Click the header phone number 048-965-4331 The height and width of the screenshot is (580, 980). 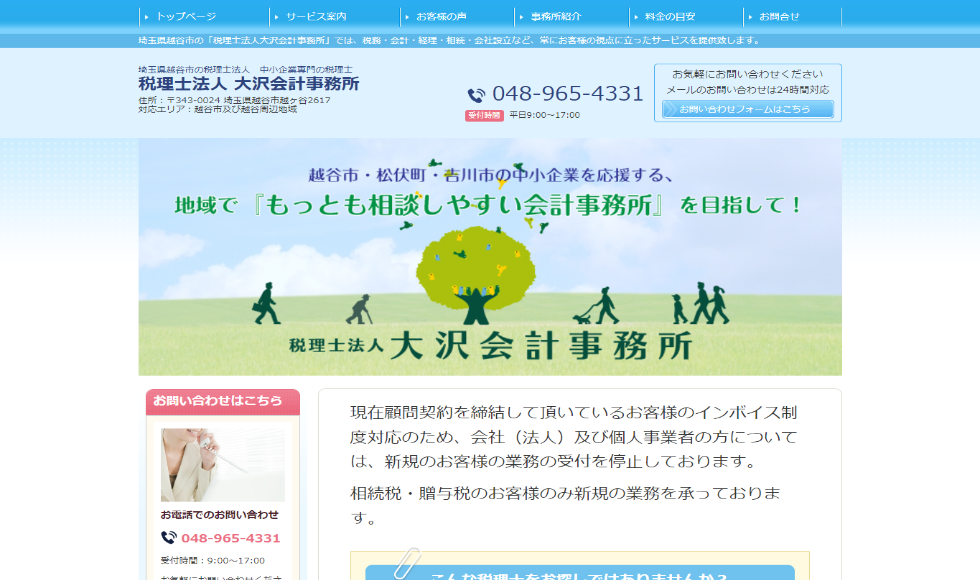(568, 94)
